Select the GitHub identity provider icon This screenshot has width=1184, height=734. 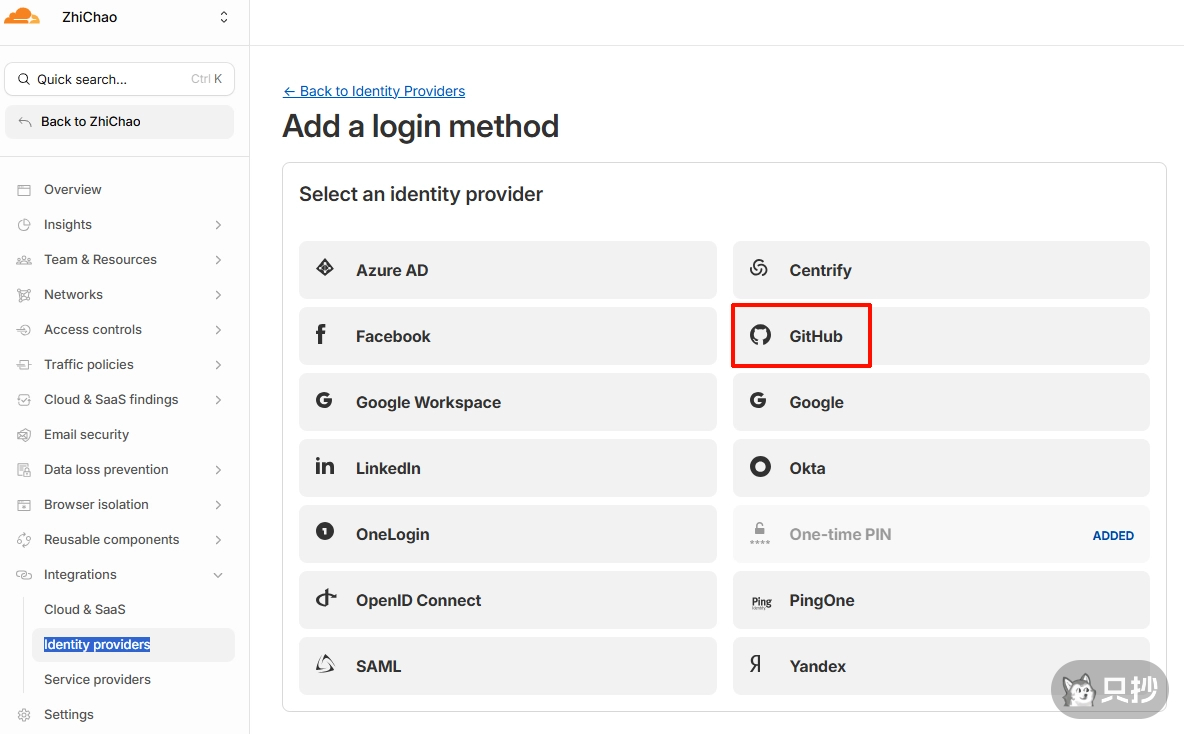(761, 336)
